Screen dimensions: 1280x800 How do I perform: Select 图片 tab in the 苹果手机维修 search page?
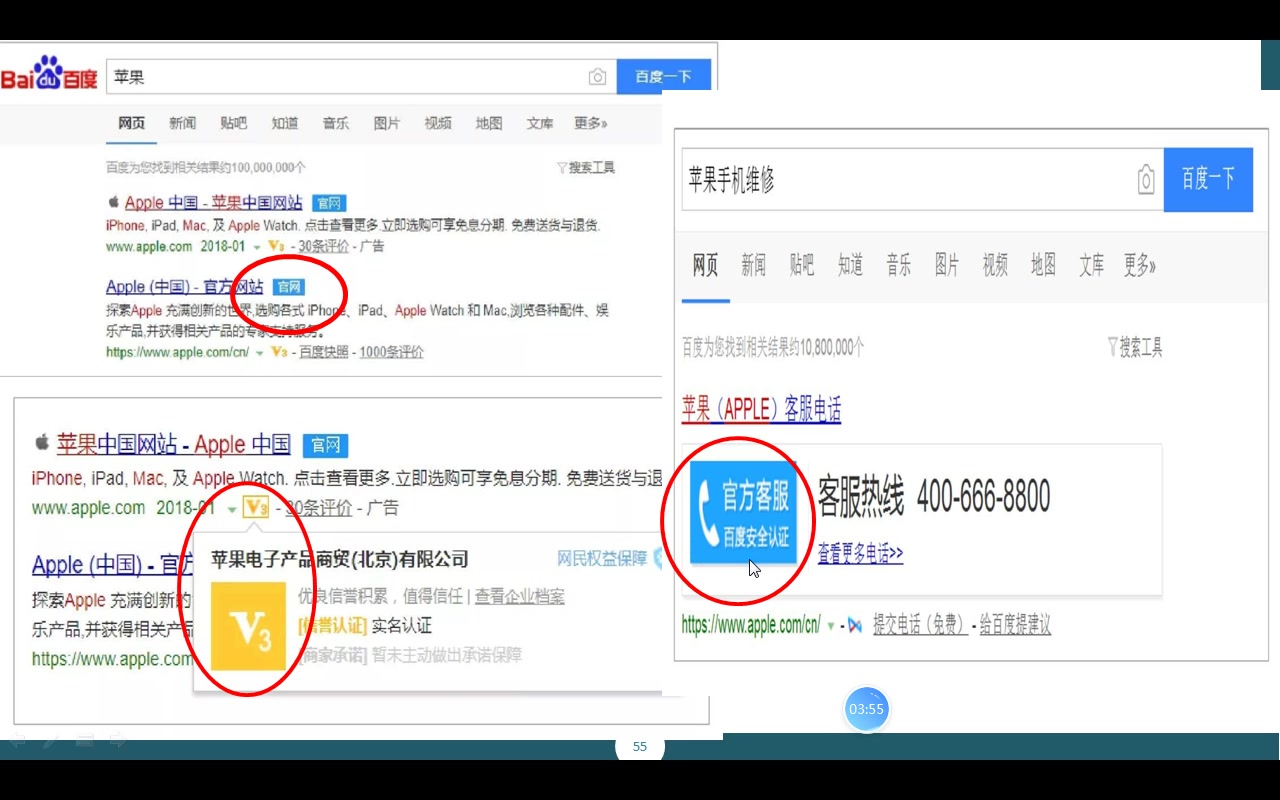[946, 265]
